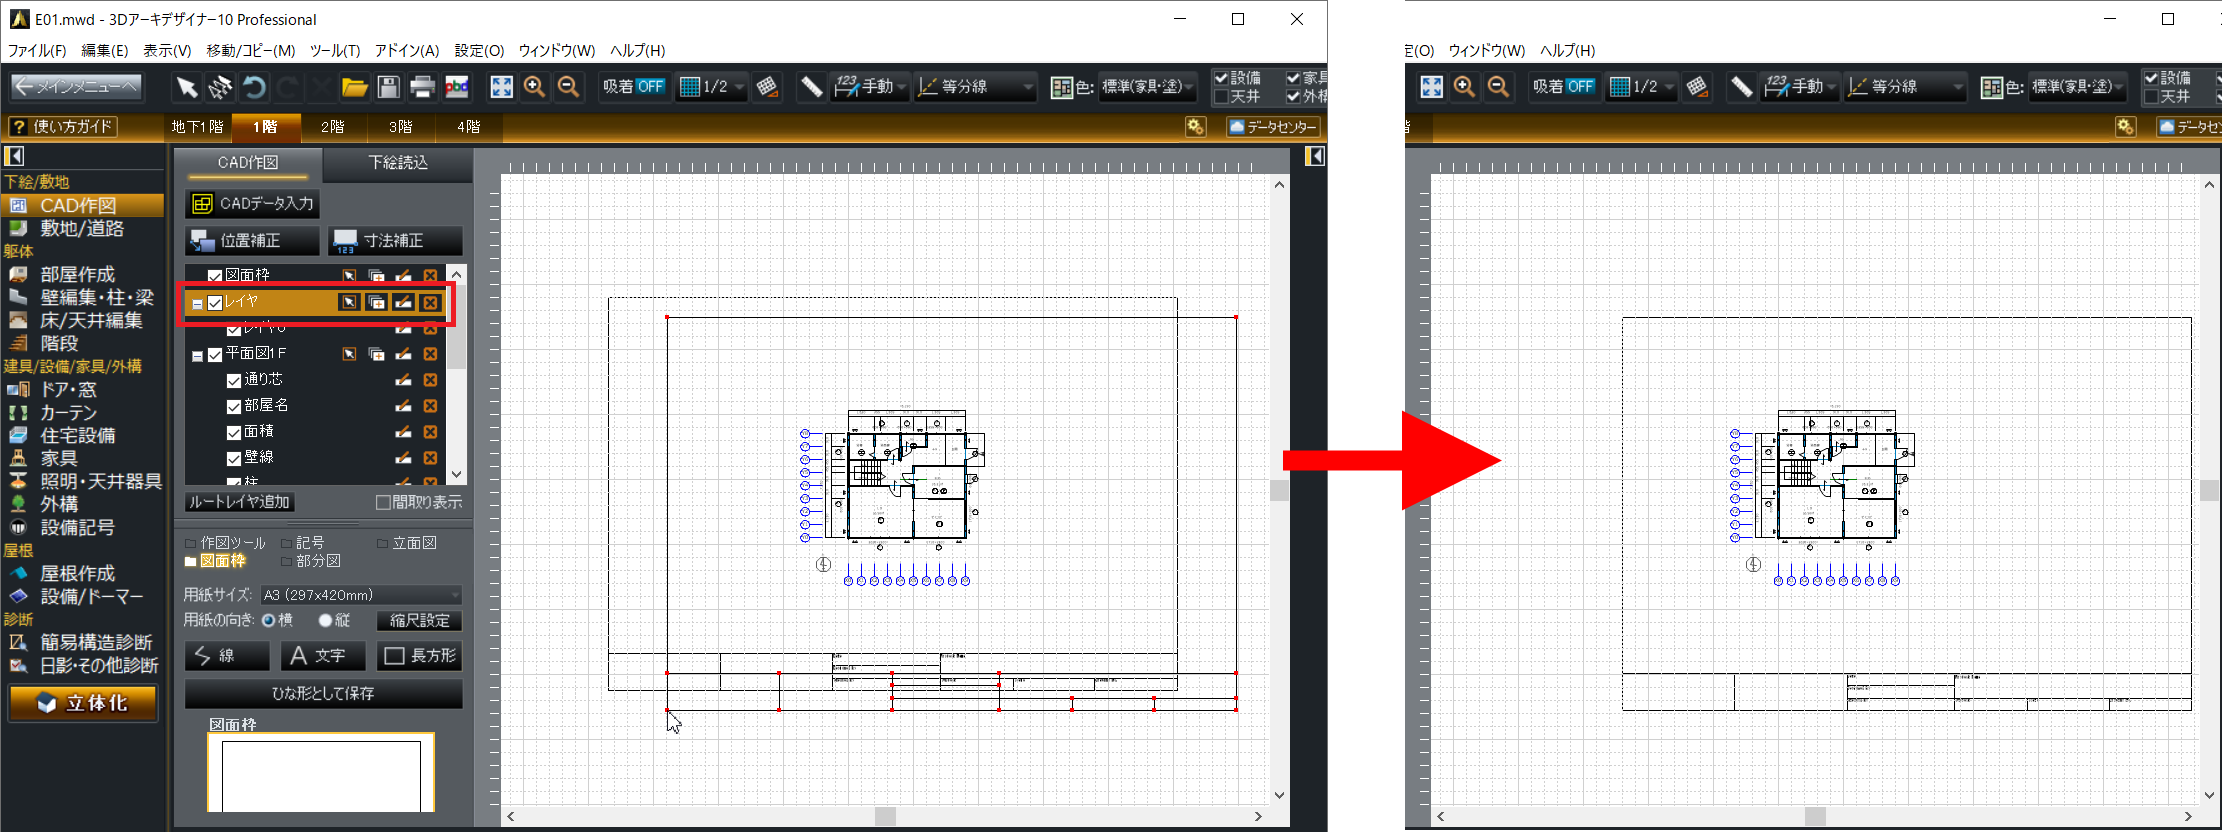The height and width of the screenshot is (832, 2224).
Task: Click the edit pencil icon on 平面図1F row
Action: (403, 354)
